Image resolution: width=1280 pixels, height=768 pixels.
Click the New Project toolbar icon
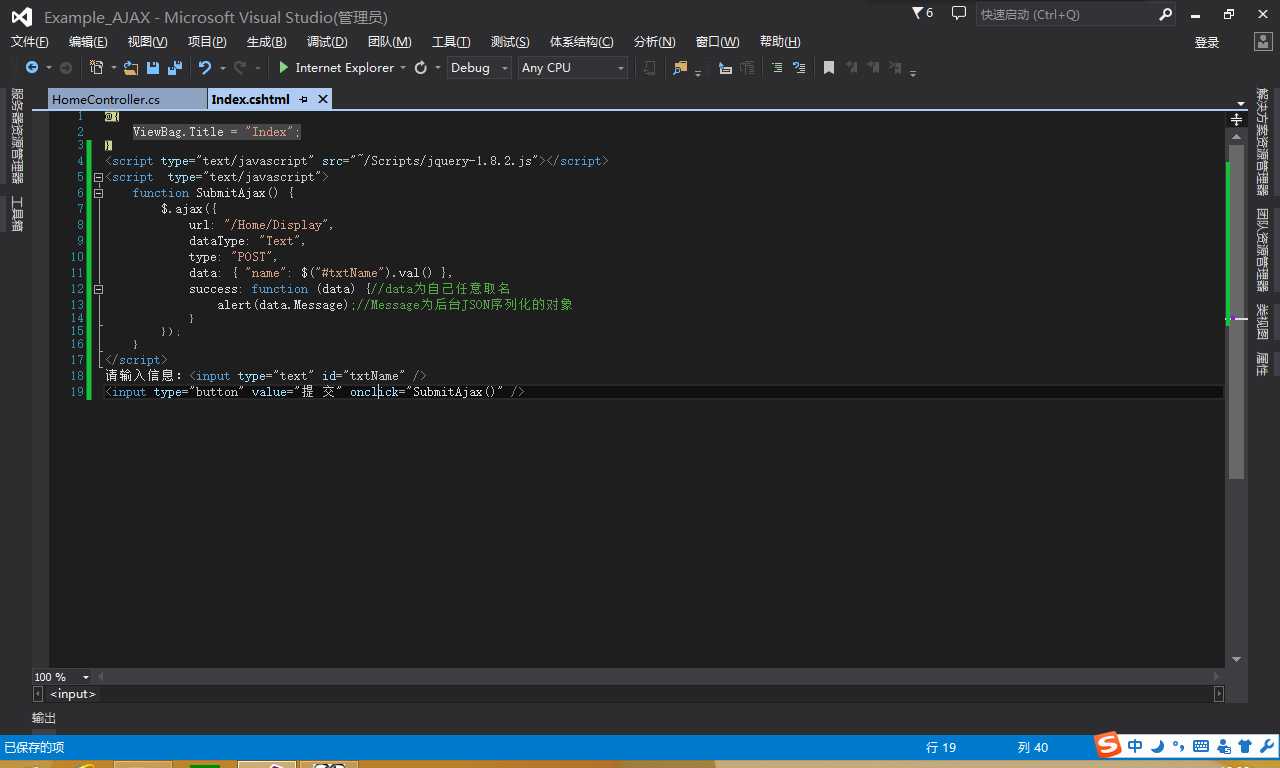pos(96,67)
